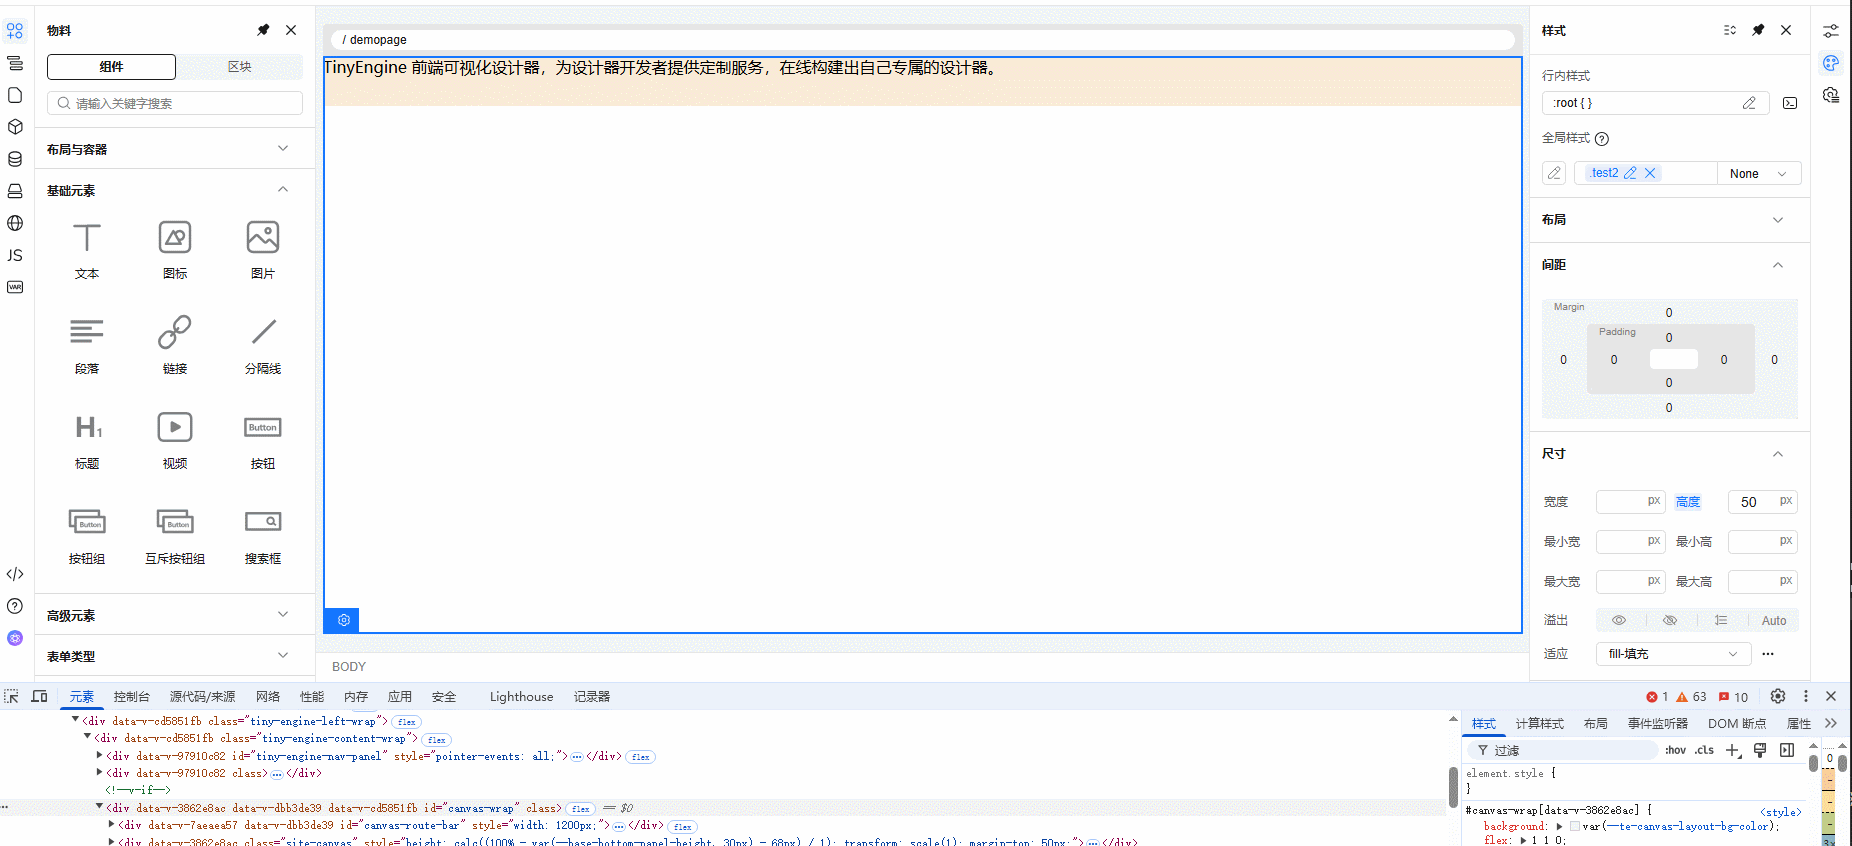
Task: Pick the 视频 video component
Action: [x=175, y=439]
